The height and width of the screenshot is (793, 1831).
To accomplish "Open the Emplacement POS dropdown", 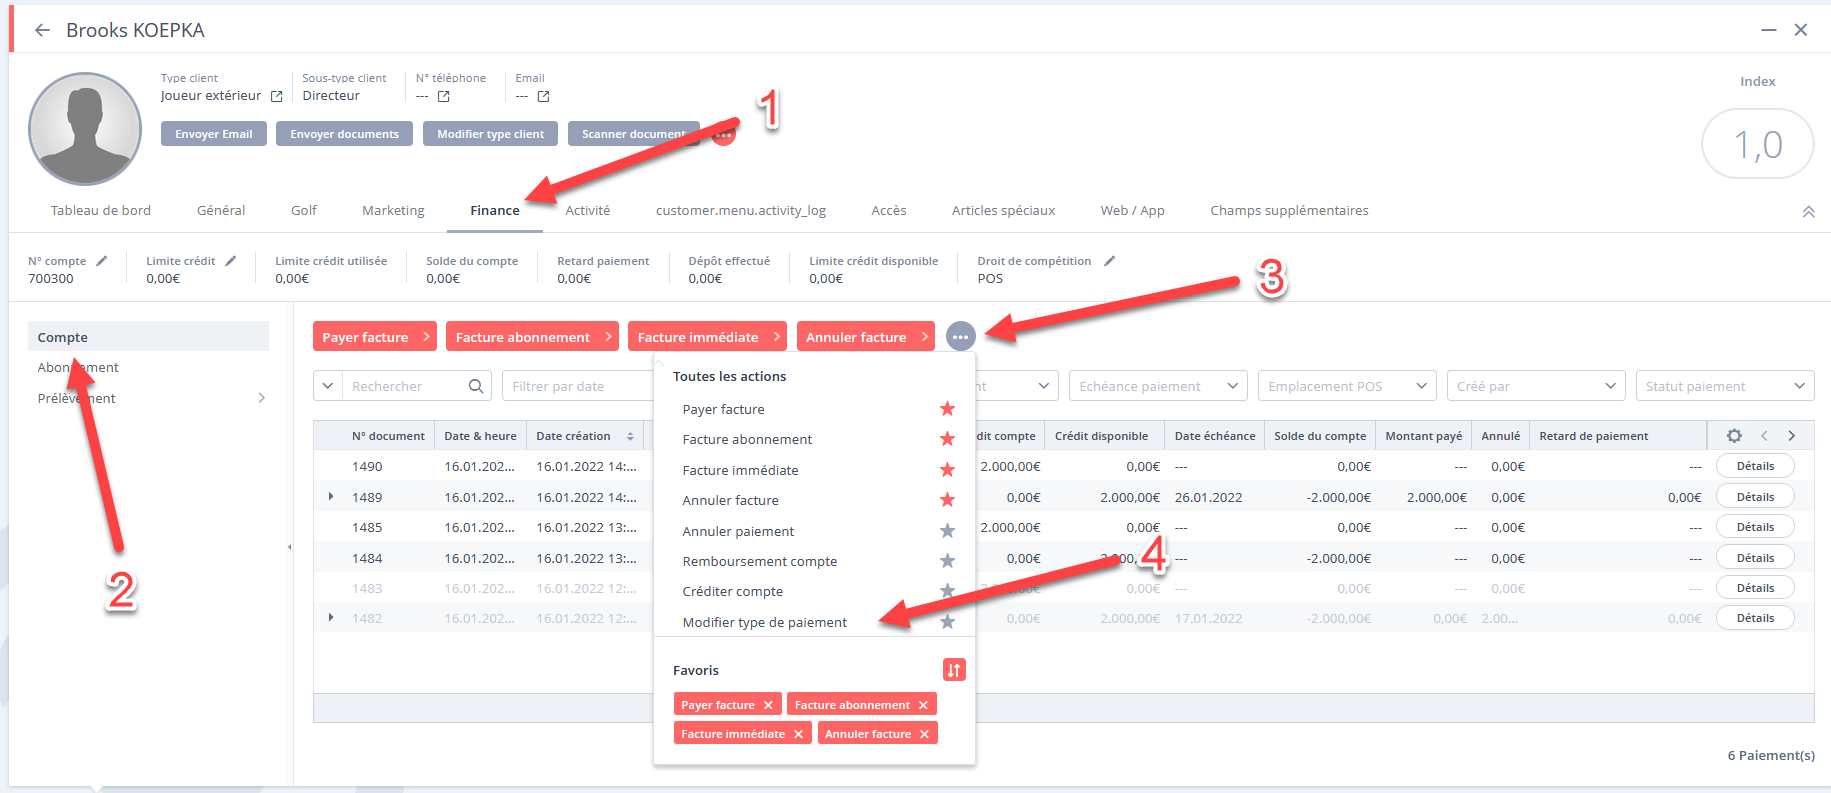I will [1347, 386].
